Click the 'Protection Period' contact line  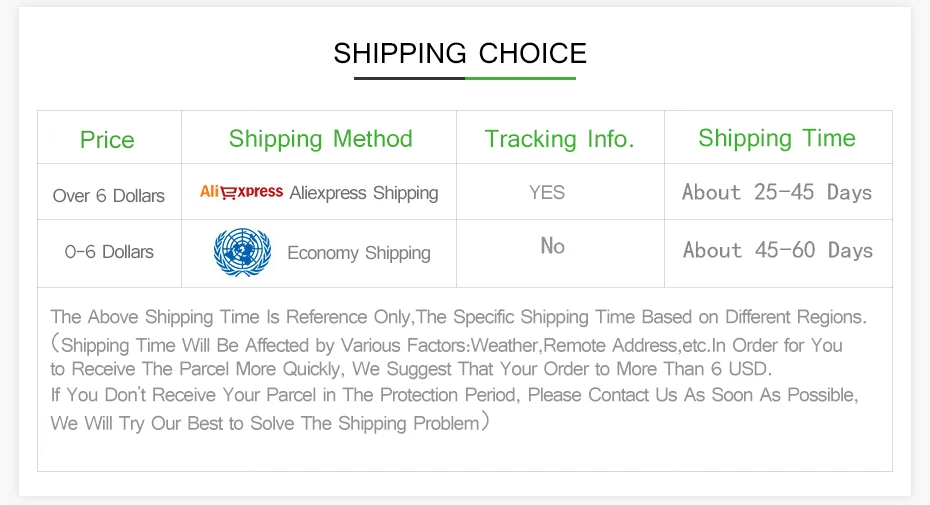[x=453, y=395]
